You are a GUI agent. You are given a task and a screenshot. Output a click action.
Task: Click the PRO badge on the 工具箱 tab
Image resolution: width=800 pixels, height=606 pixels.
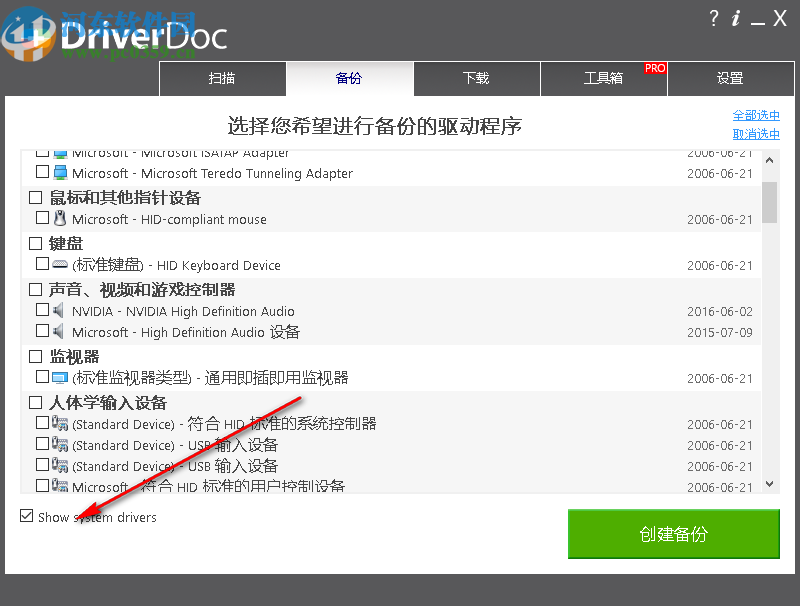655,68
